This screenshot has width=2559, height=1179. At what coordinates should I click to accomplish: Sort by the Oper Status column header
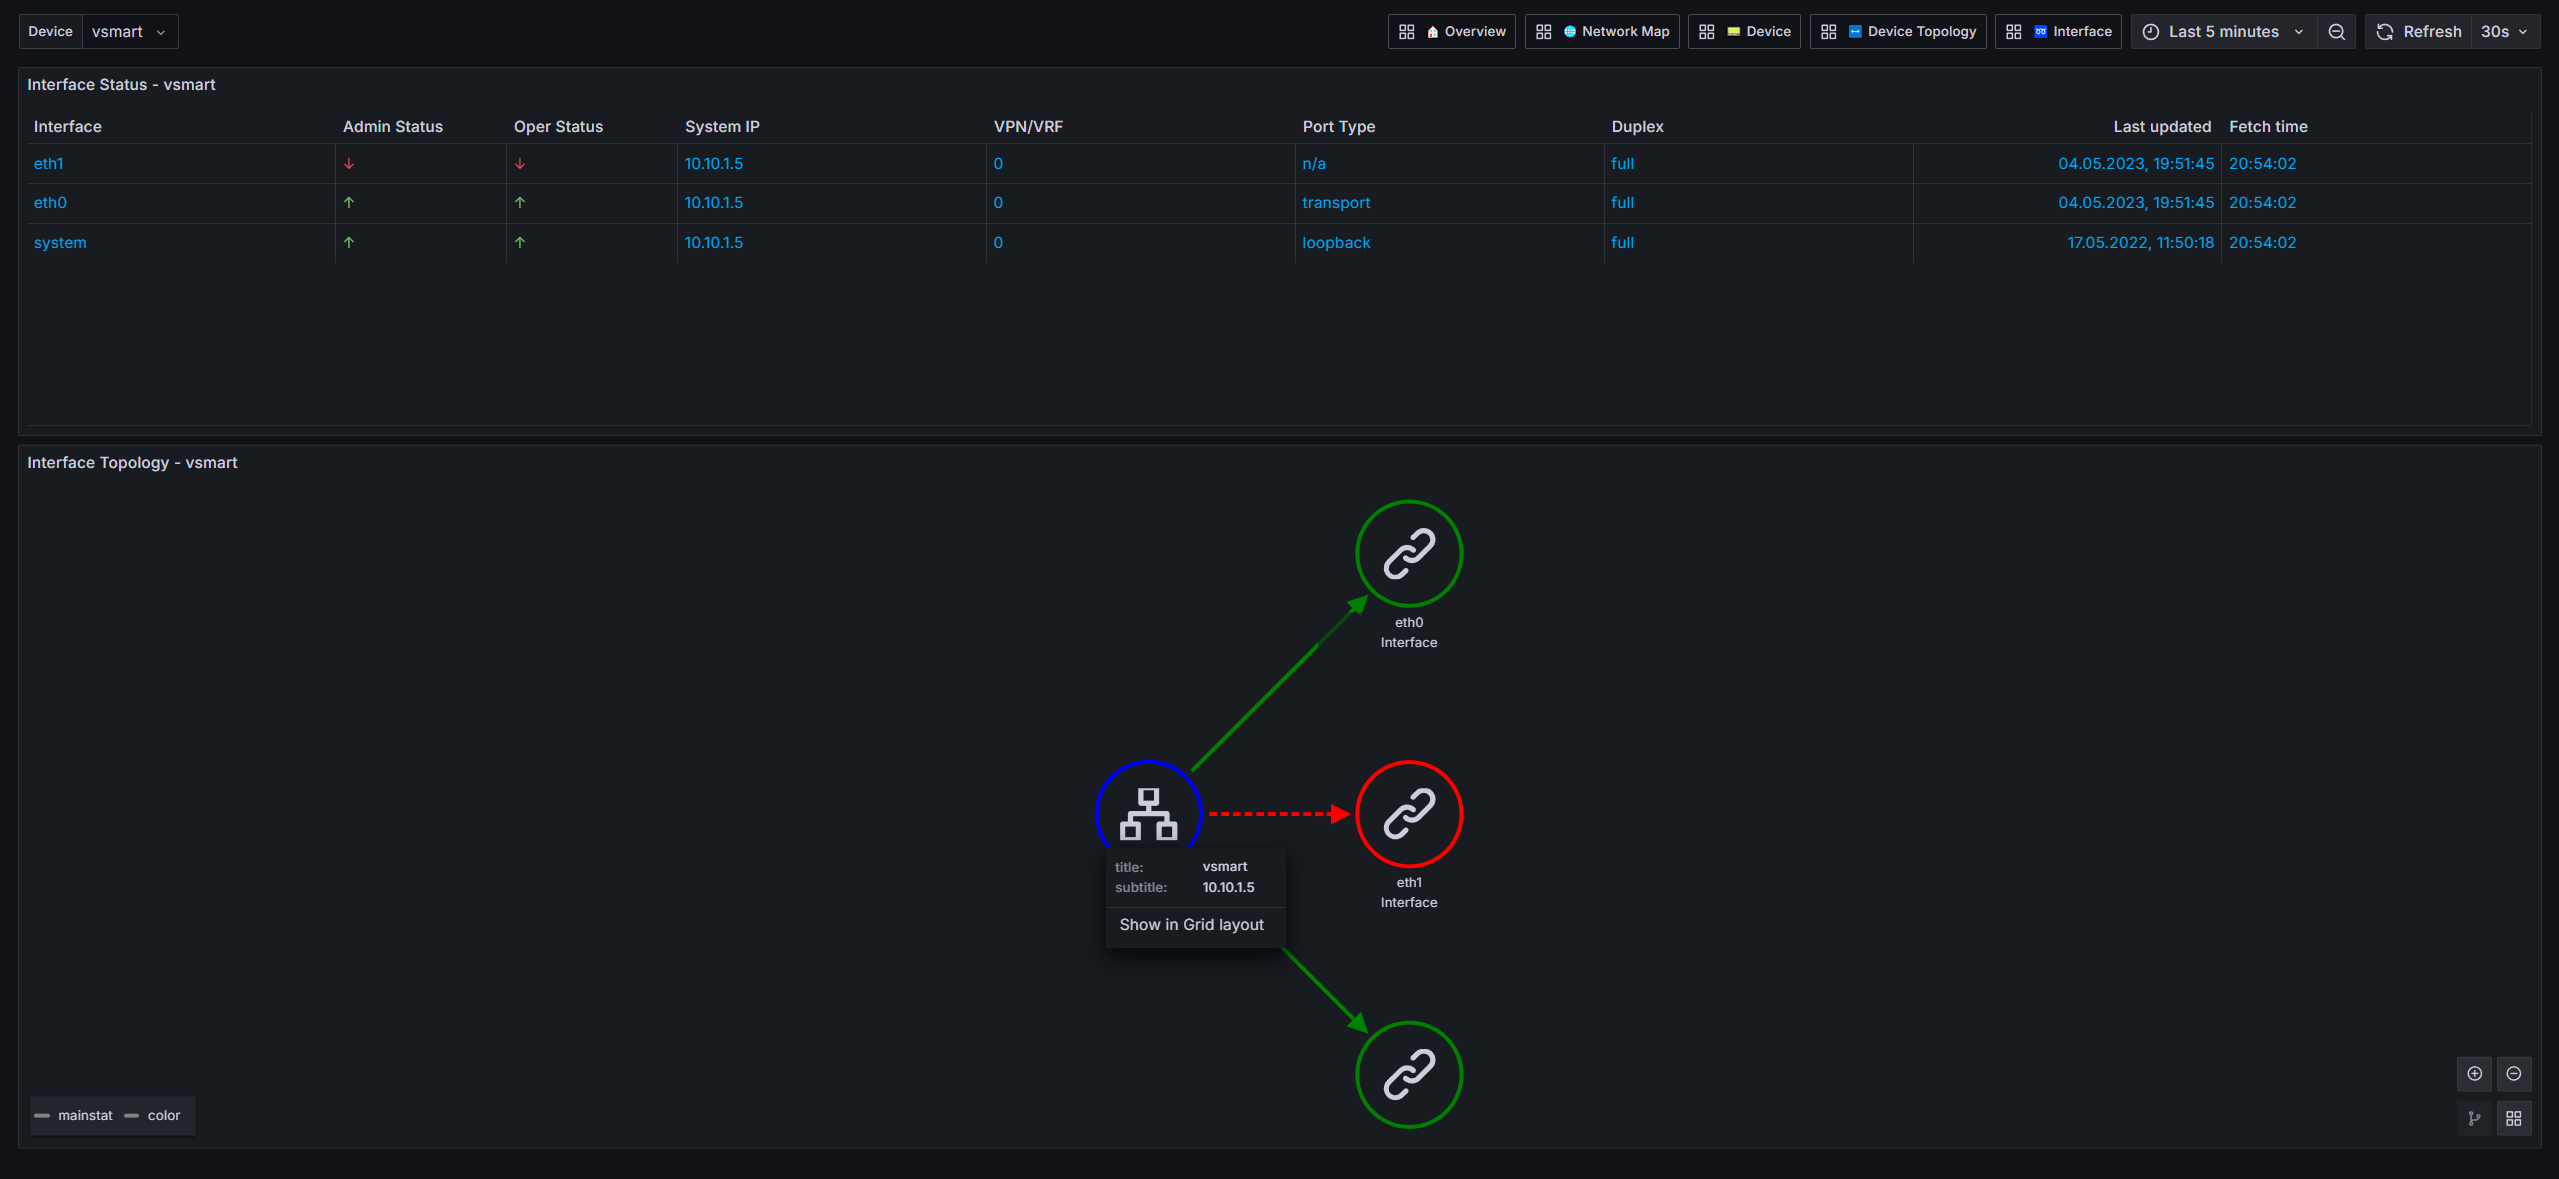[x=558, y=127]
